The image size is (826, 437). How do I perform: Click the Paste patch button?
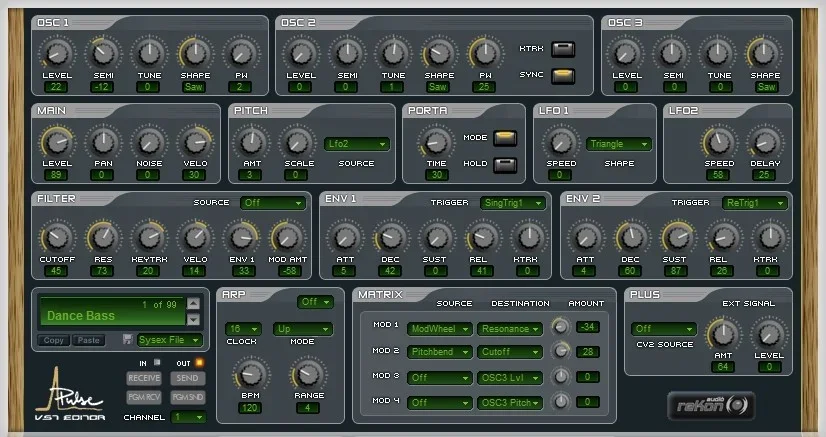tap(88, 341)
